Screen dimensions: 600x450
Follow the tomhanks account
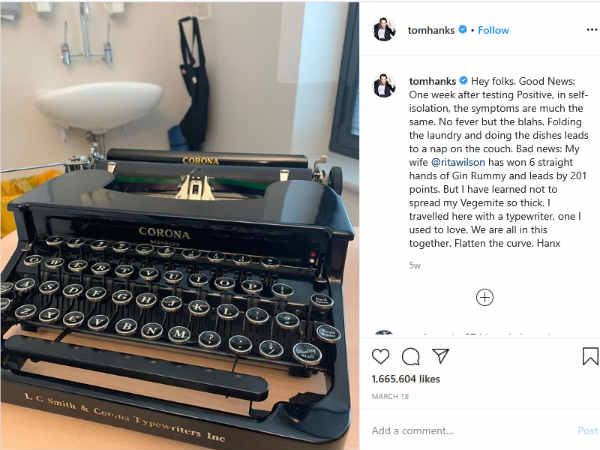[x=493, y=30]
